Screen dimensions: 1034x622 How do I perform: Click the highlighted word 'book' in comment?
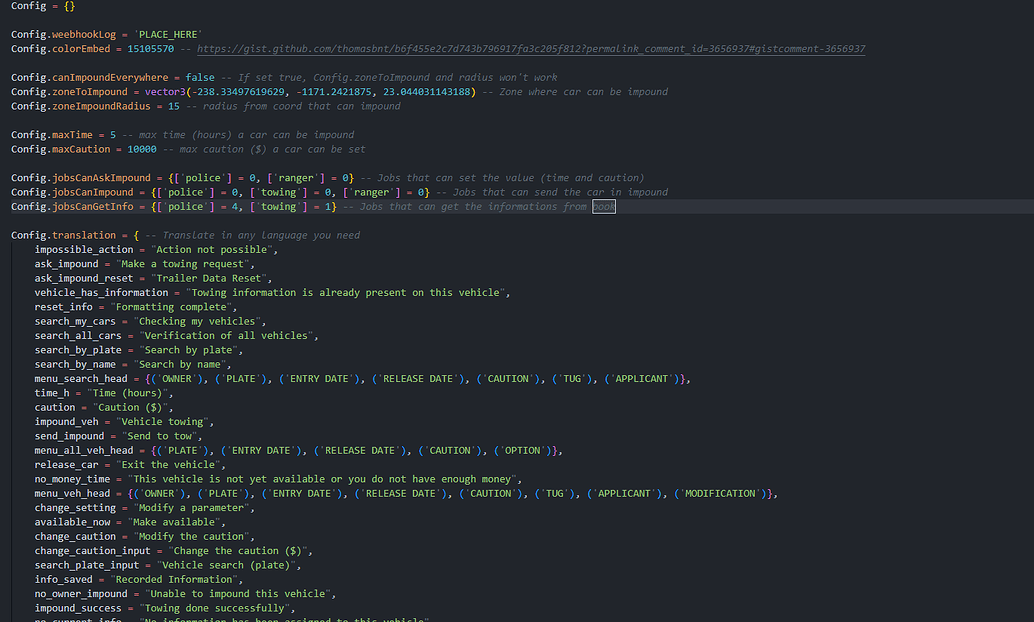[603, 207]
